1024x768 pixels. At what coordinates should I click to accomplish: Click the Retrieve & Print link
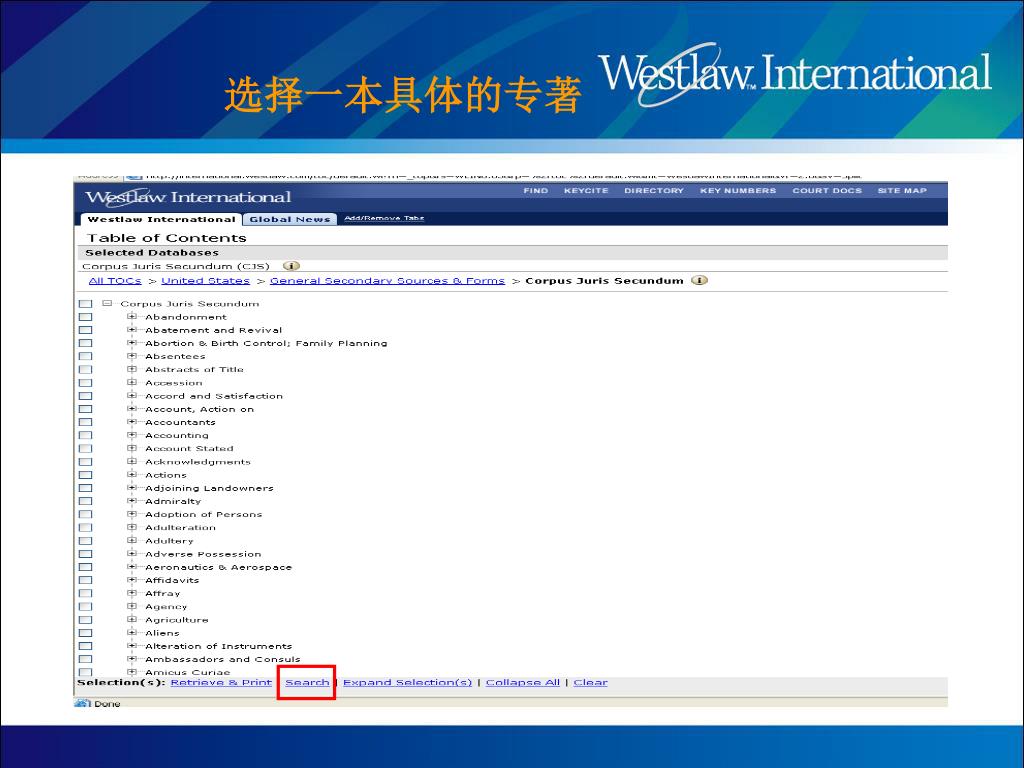tap(221, 683)
